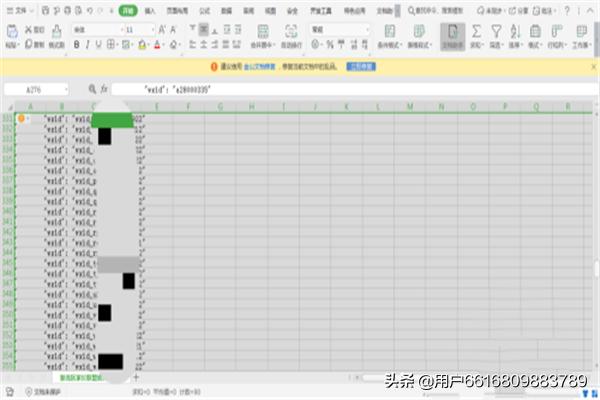This screenshot has width=600, height=400.
Task: Open the 视图 View tab
Action: [271, 11]
